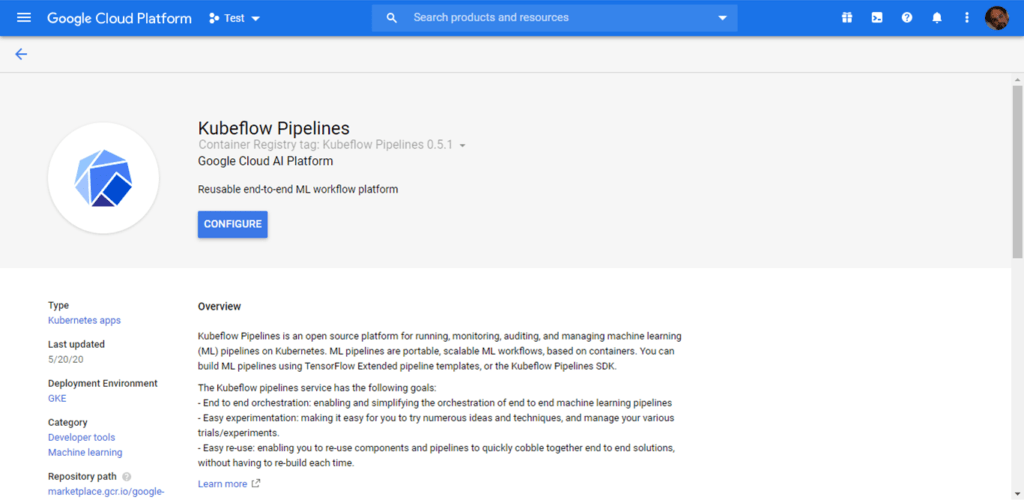1024x500 pixels.
Task: Open the Kubernetes apps type link
Action: (84, 320)
